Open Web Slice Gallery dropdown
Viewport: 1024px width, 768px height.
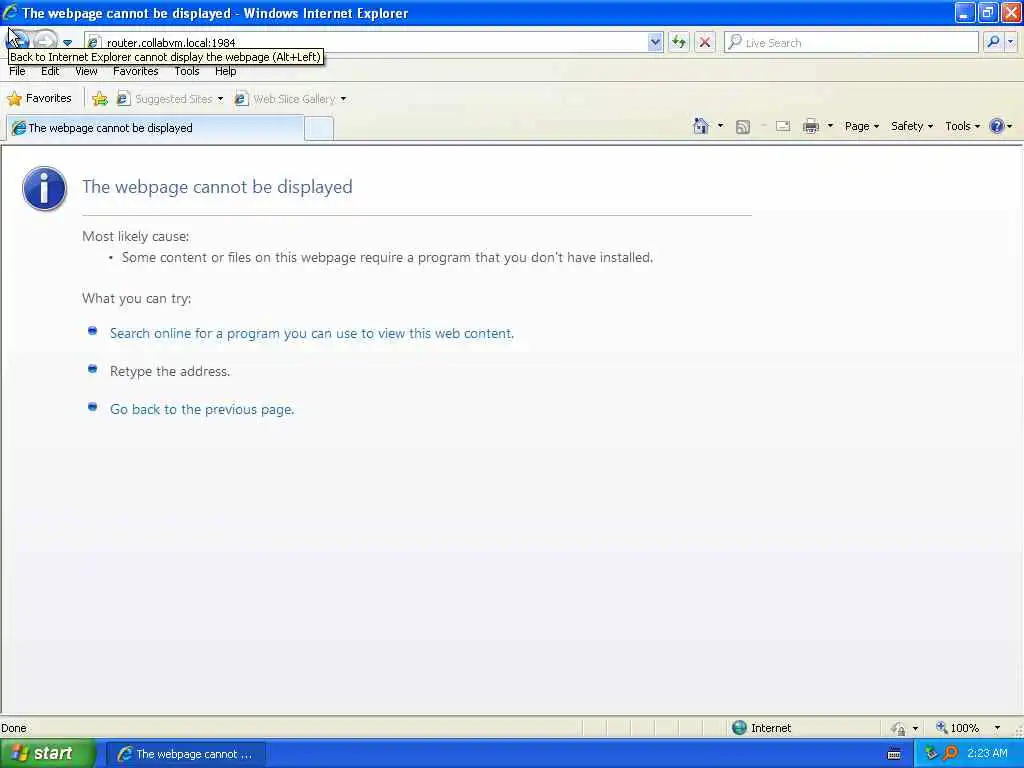[x=291, y=99]
